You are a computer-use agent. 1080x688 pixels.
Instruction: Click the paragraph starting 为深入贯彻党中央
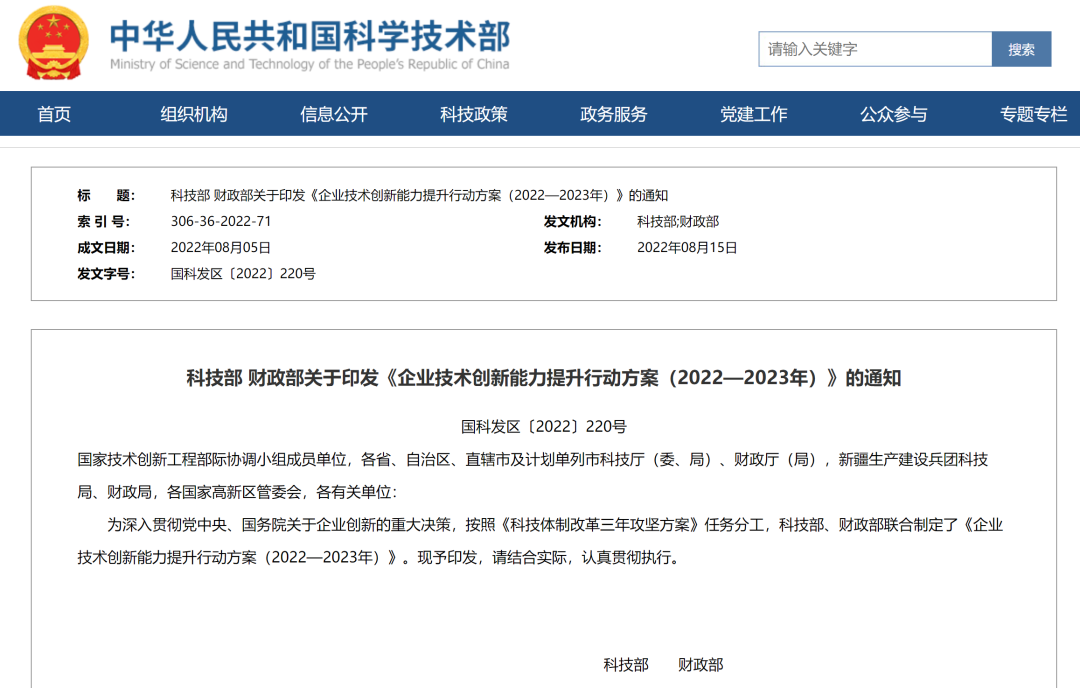coord(540,541)
